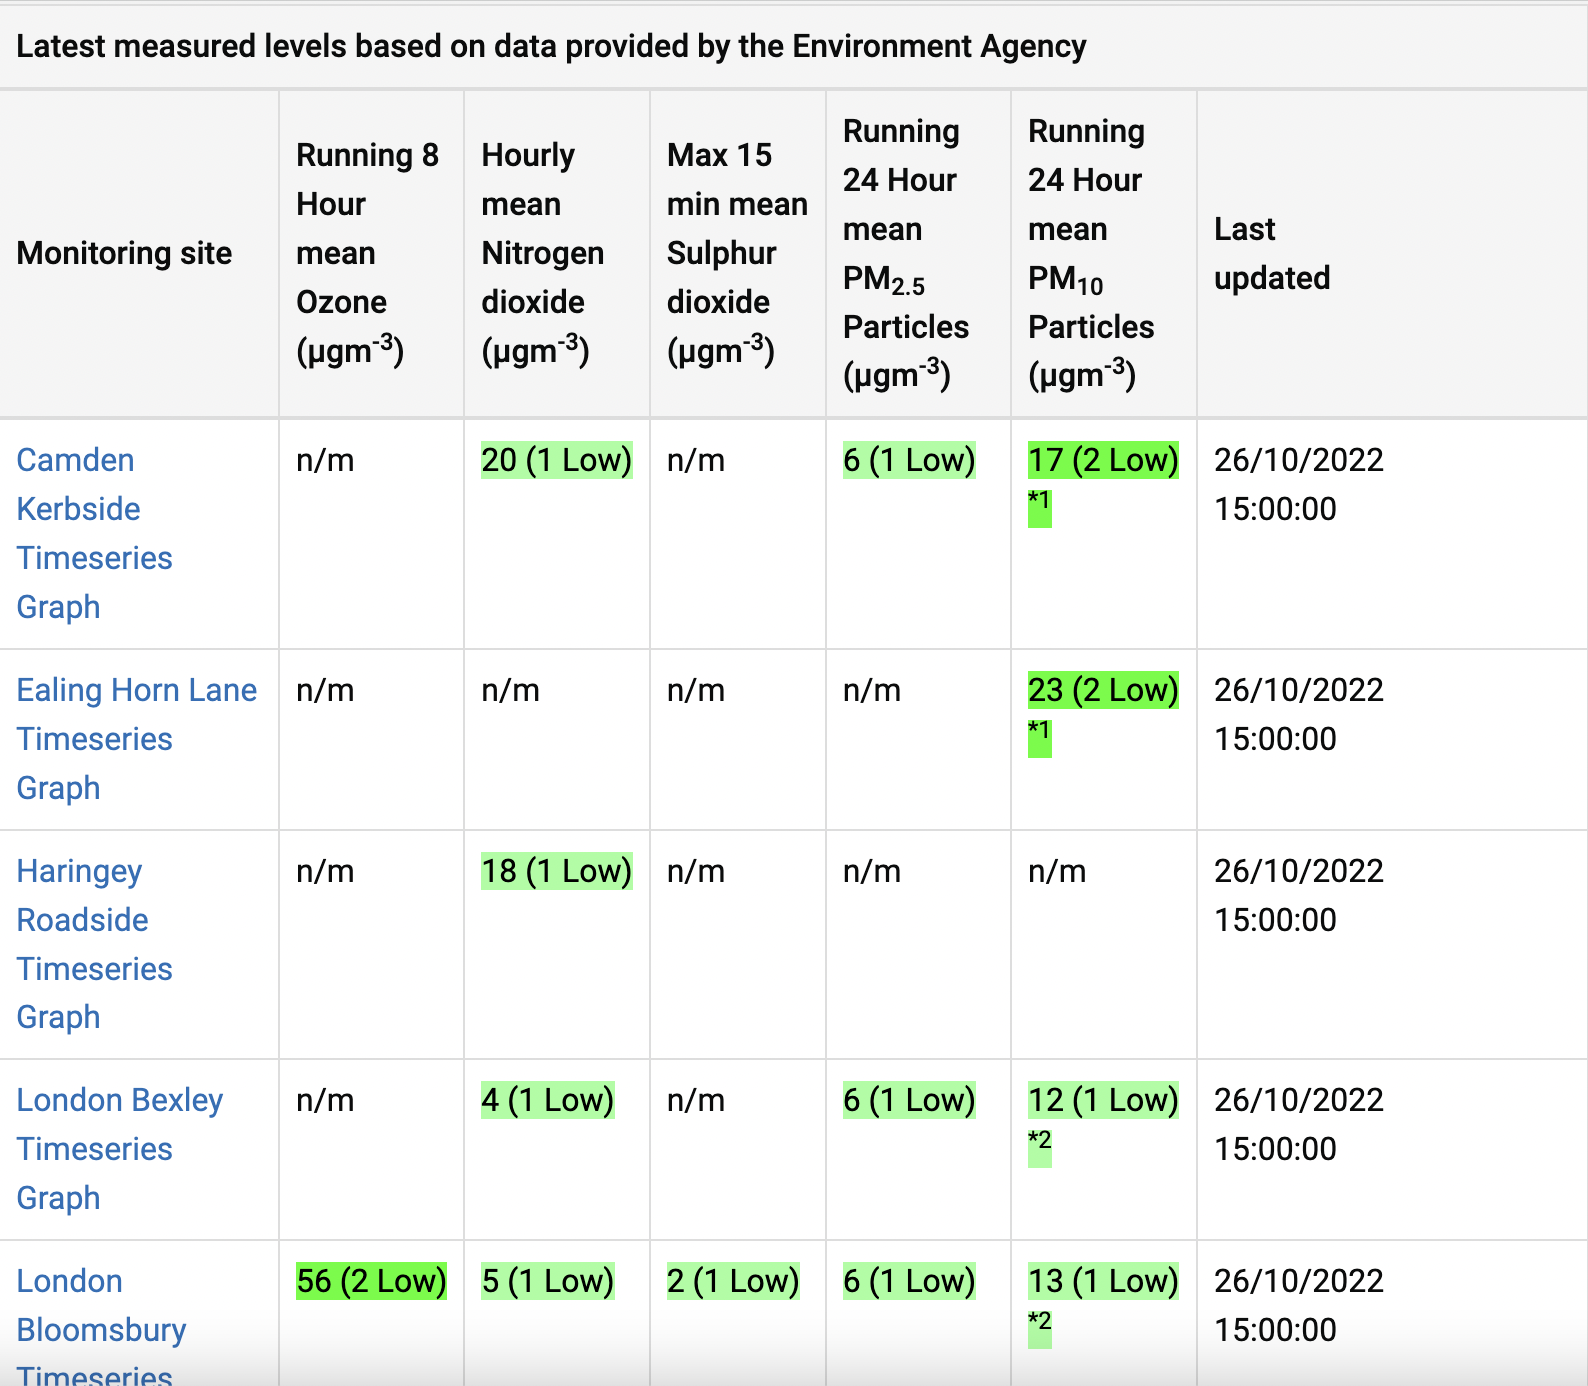Viewport: 1588px width, 1386px height.
Task: Open the Haringey Roadside site link
Action: coord(80,895)
